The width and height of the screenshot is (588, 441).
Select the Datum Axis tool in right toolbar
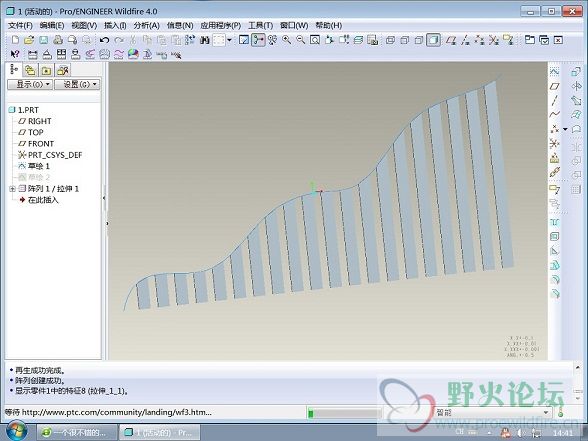click(554, 100)
